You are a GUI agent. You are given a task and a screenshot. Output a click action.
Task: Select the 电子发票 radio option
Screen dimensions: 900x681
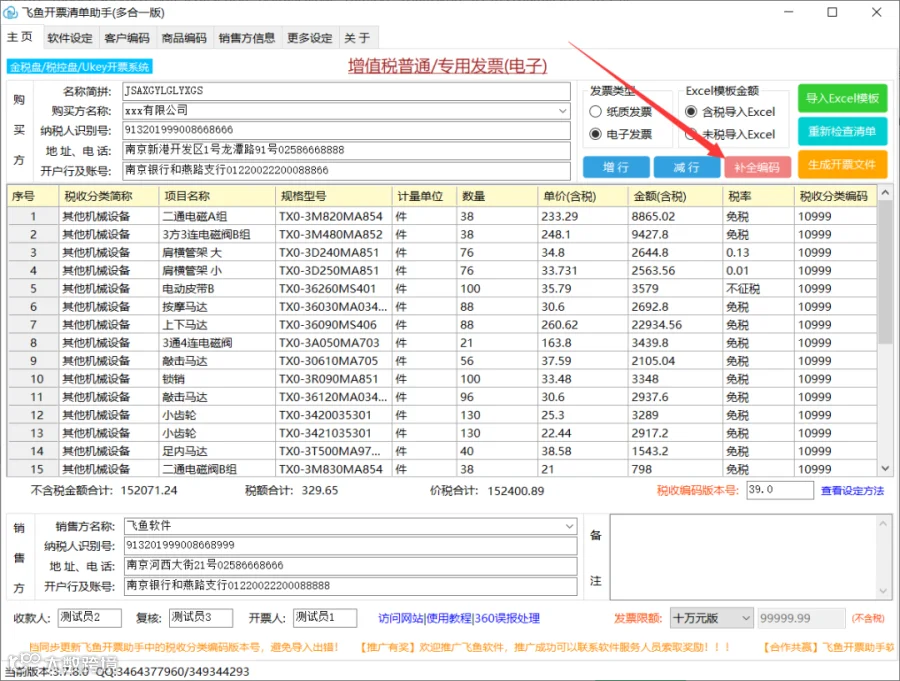point(596,134)
